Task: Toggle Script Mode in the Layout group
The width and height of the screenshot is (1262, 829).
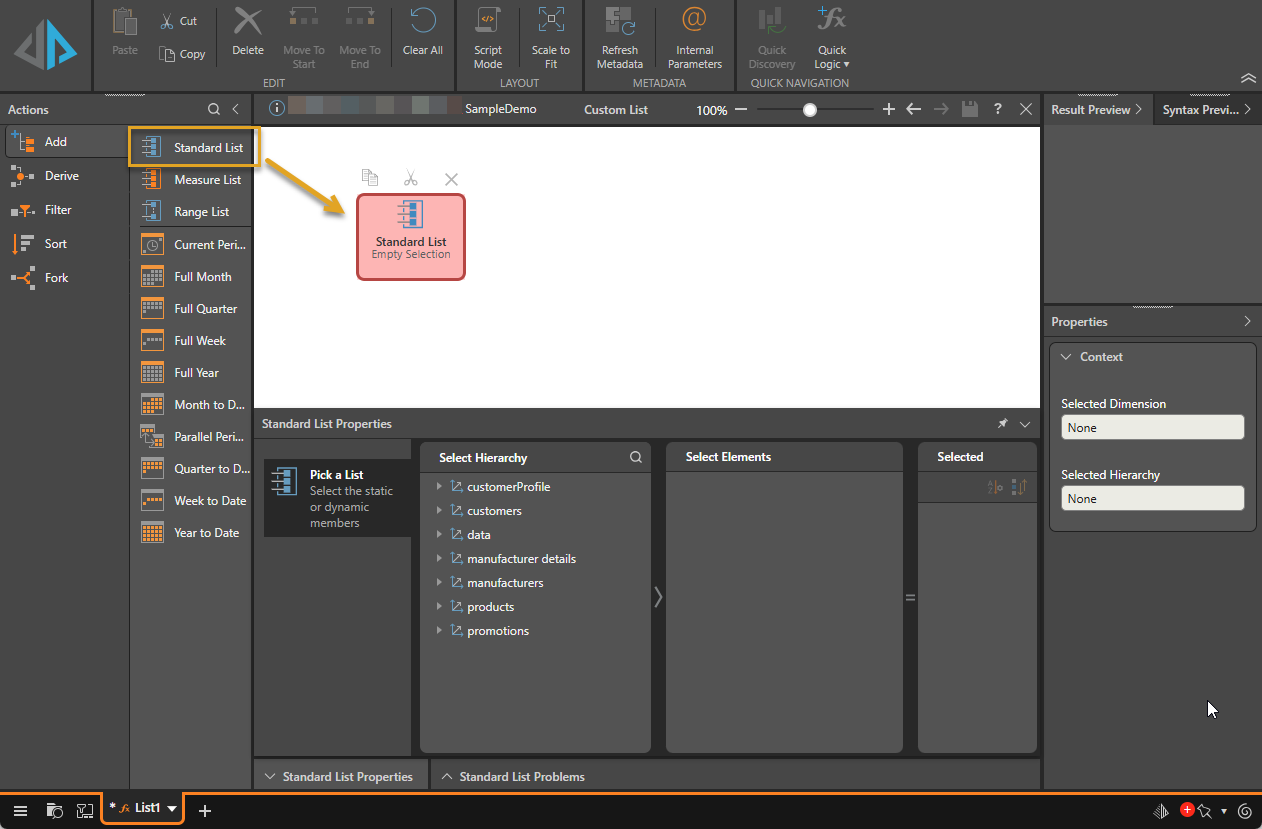Action: pyautogui.click(x=488, y=38)
